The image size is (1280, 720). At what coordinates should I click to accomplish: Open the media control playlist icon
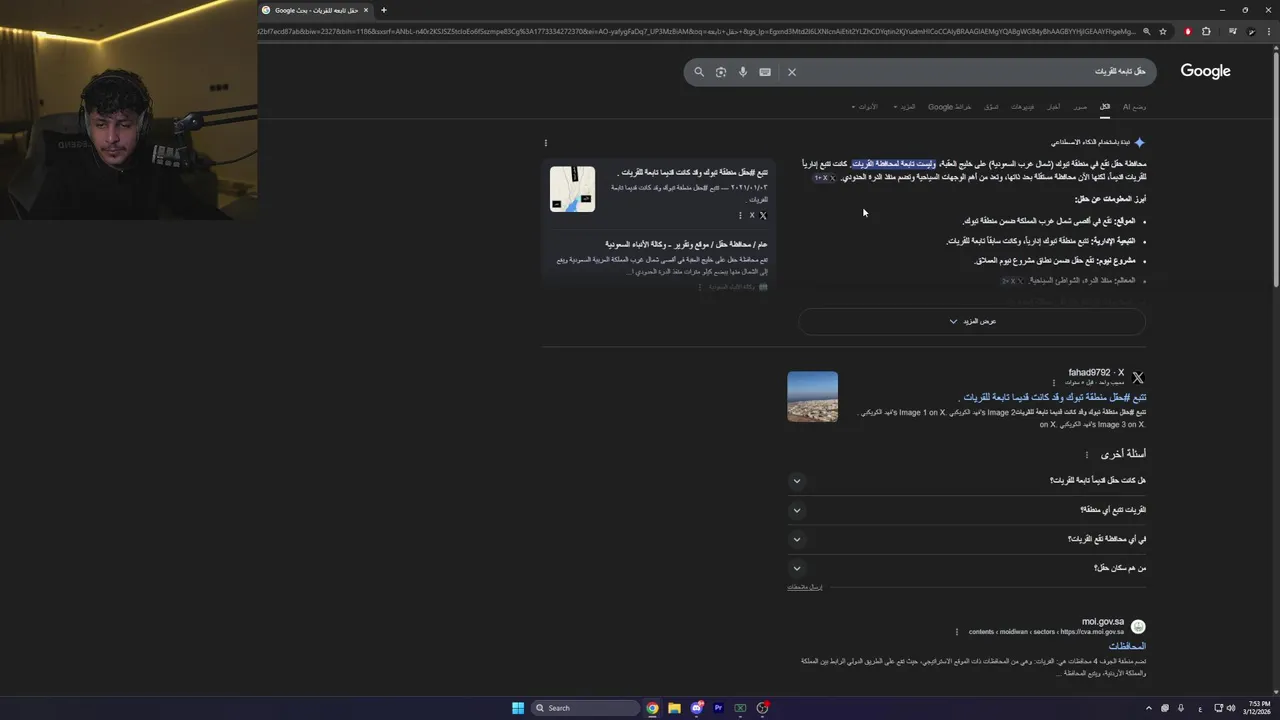[1232, 31]
